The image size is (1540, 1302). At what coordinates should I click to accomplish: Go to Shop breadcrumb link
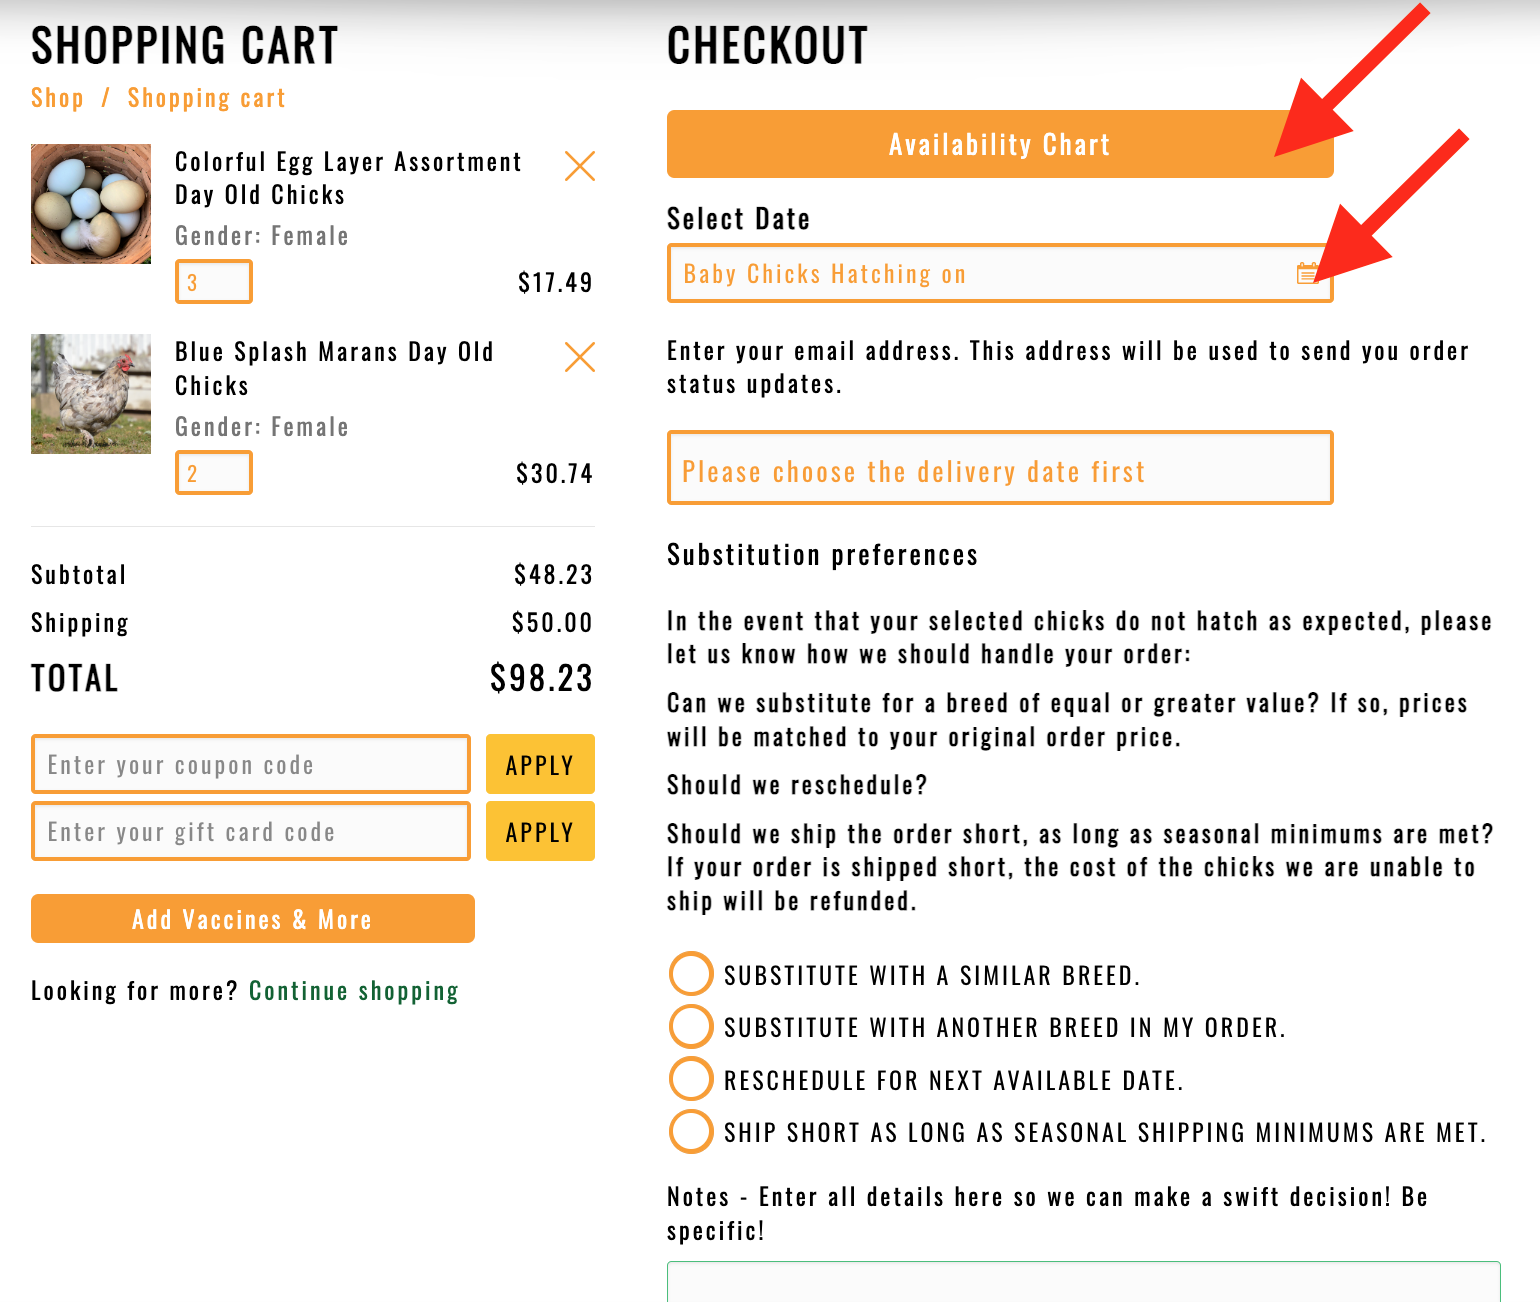pos(57,98)
